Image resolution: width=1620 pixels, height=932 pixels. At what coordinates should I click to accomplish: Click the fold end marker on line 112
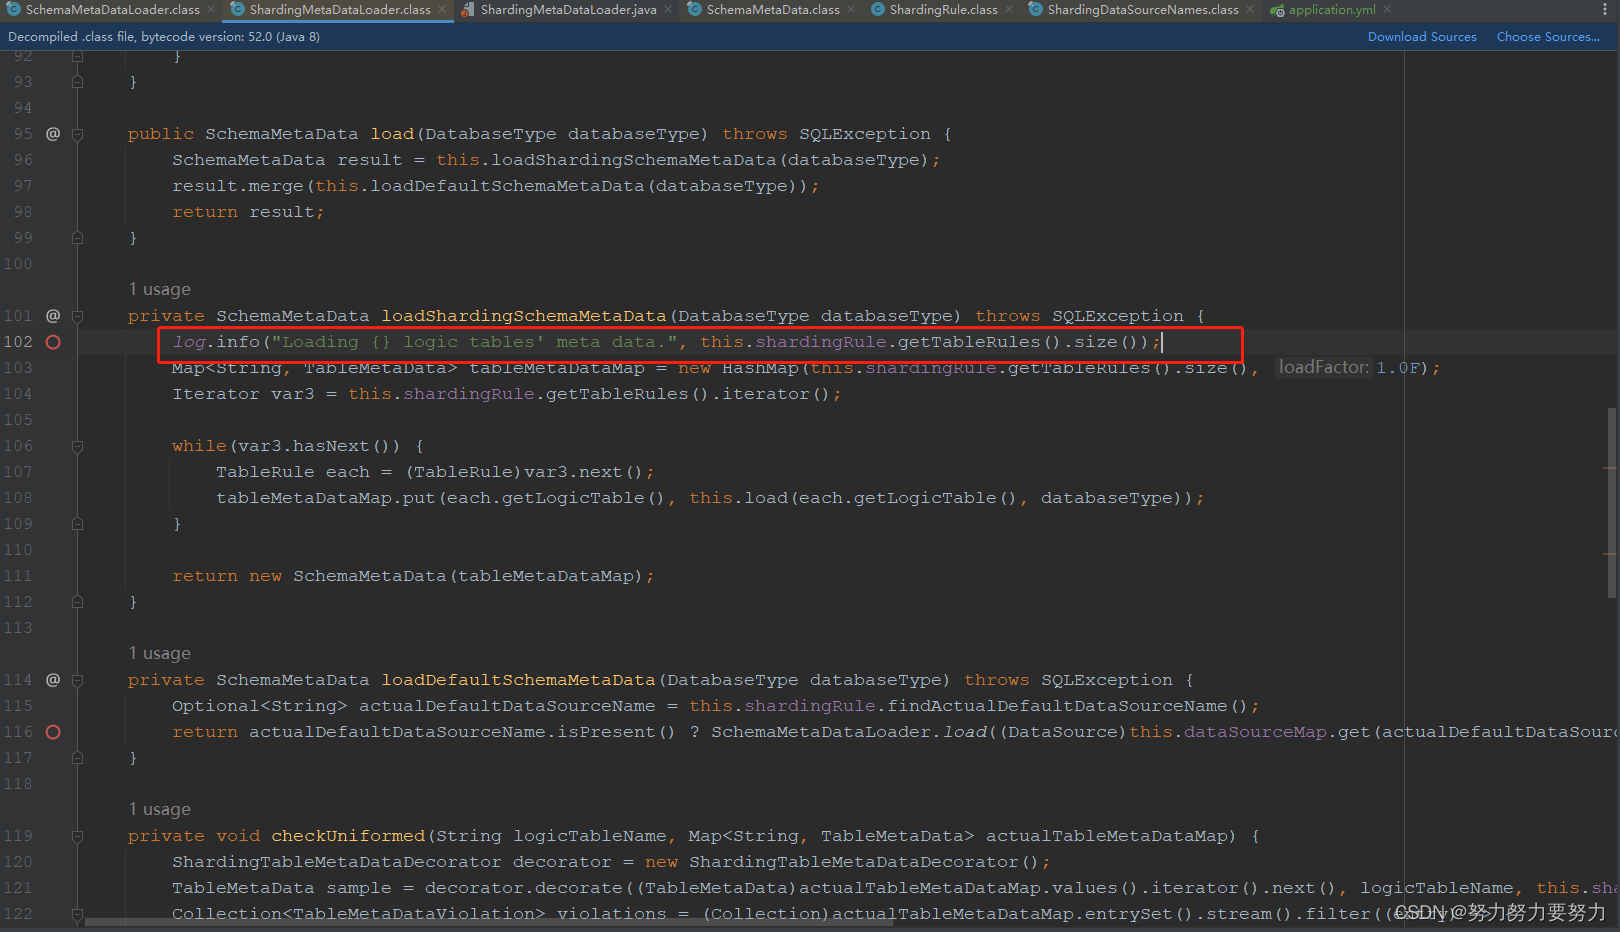coord(78,602)
